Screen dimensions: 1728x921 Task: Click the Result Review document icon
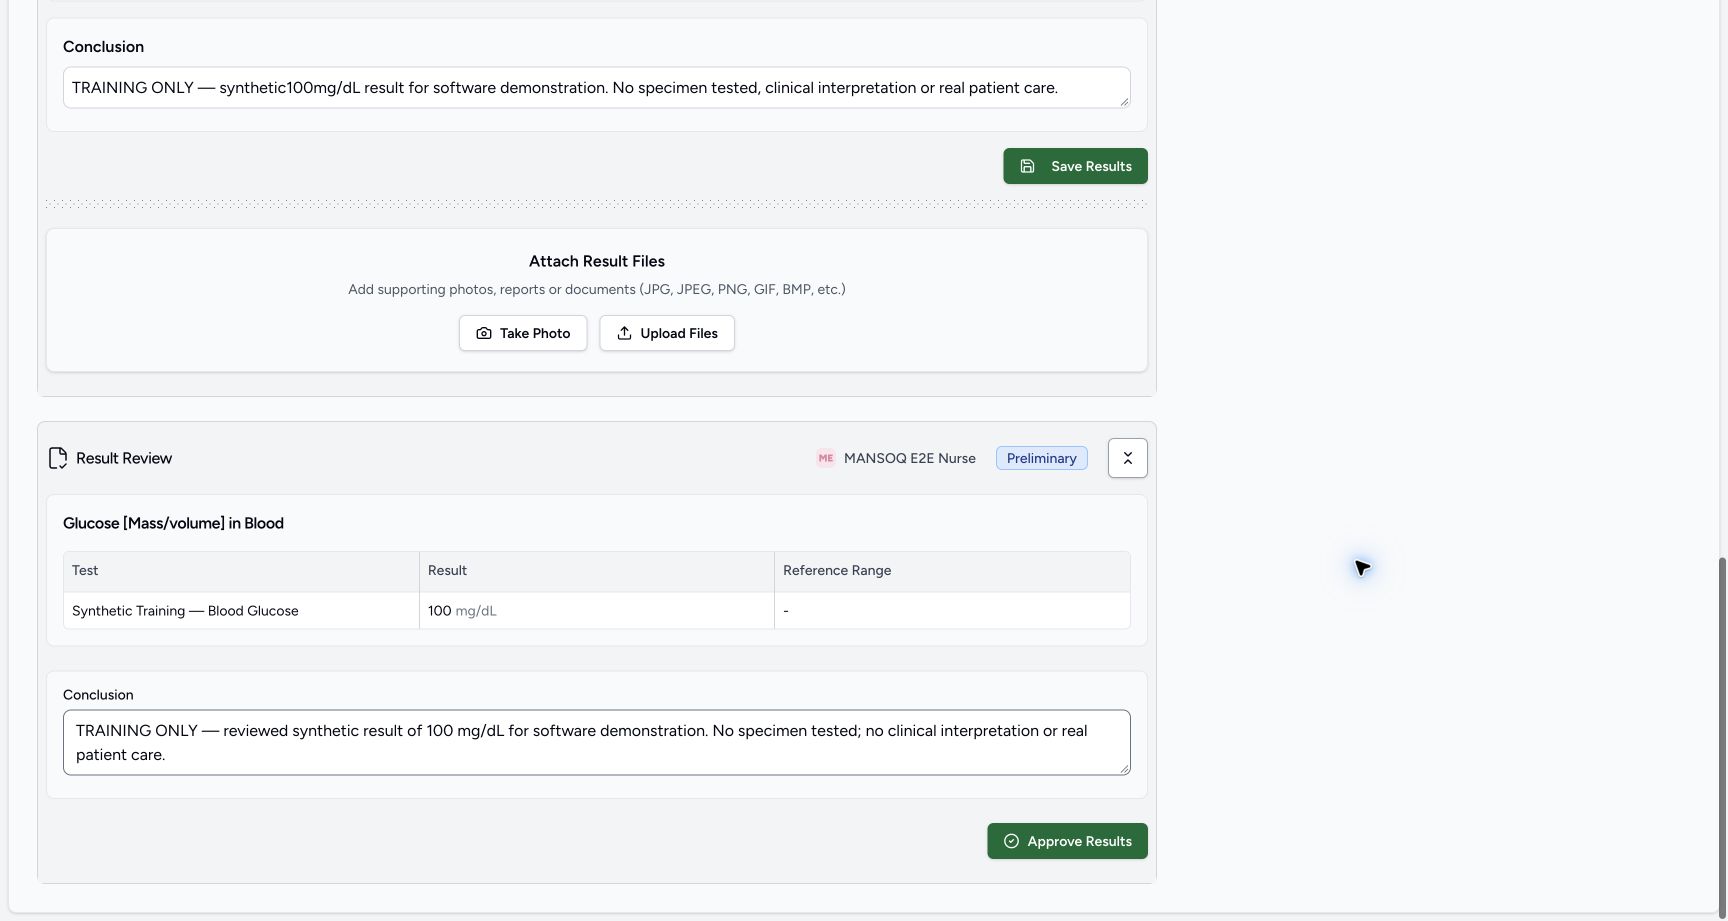(58, 458)
